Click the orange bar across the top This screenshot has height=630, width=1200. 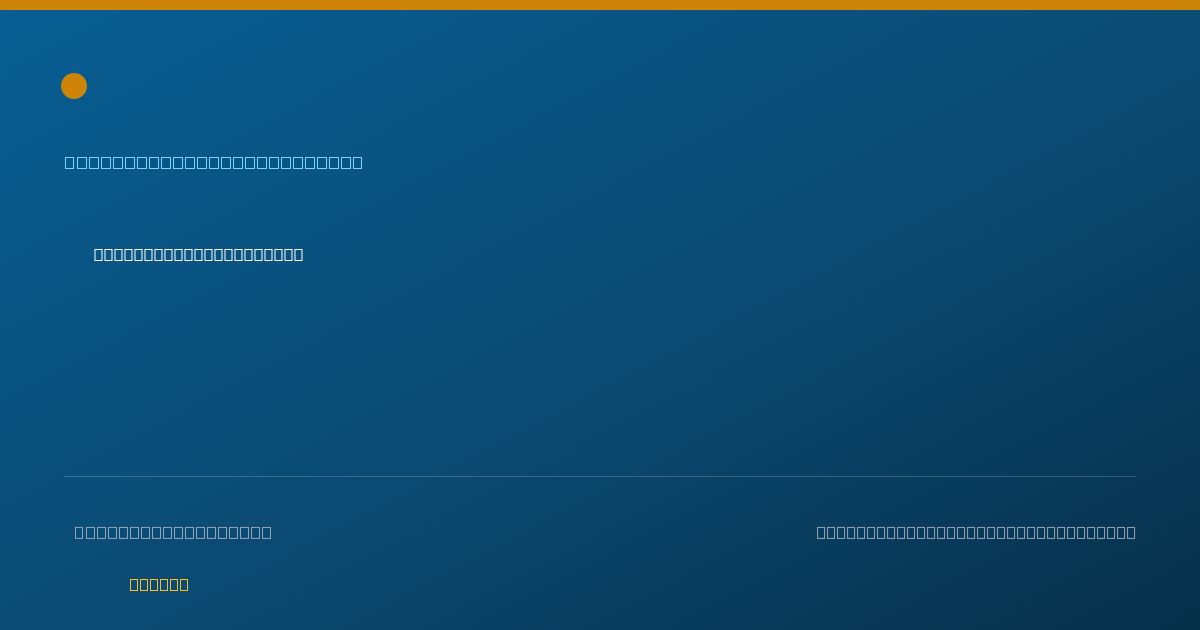tap(600, 5)
